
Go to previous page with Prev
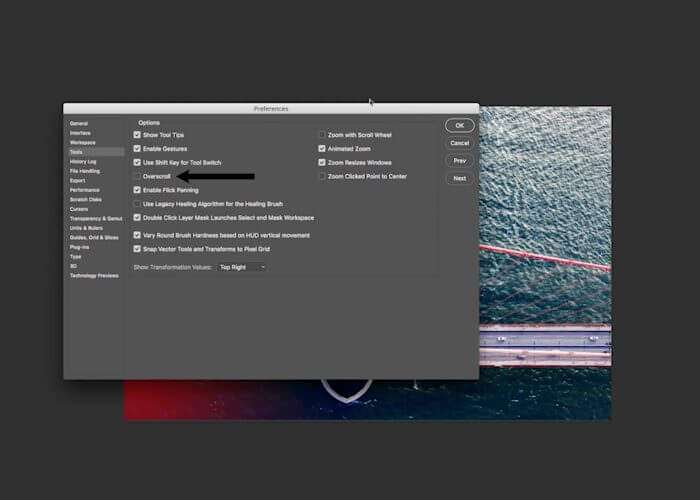pyautogui.click(x=460, y=161)
